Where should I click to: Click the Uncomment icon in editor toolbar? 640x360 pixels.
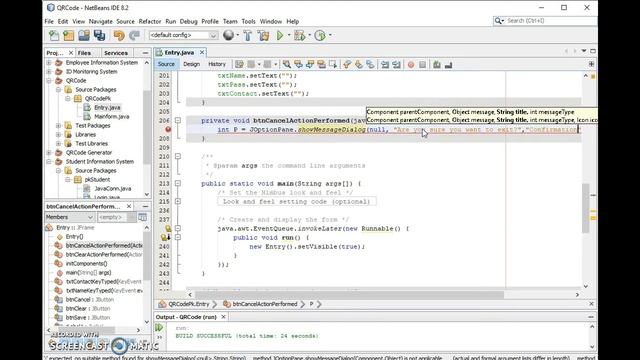448,64
